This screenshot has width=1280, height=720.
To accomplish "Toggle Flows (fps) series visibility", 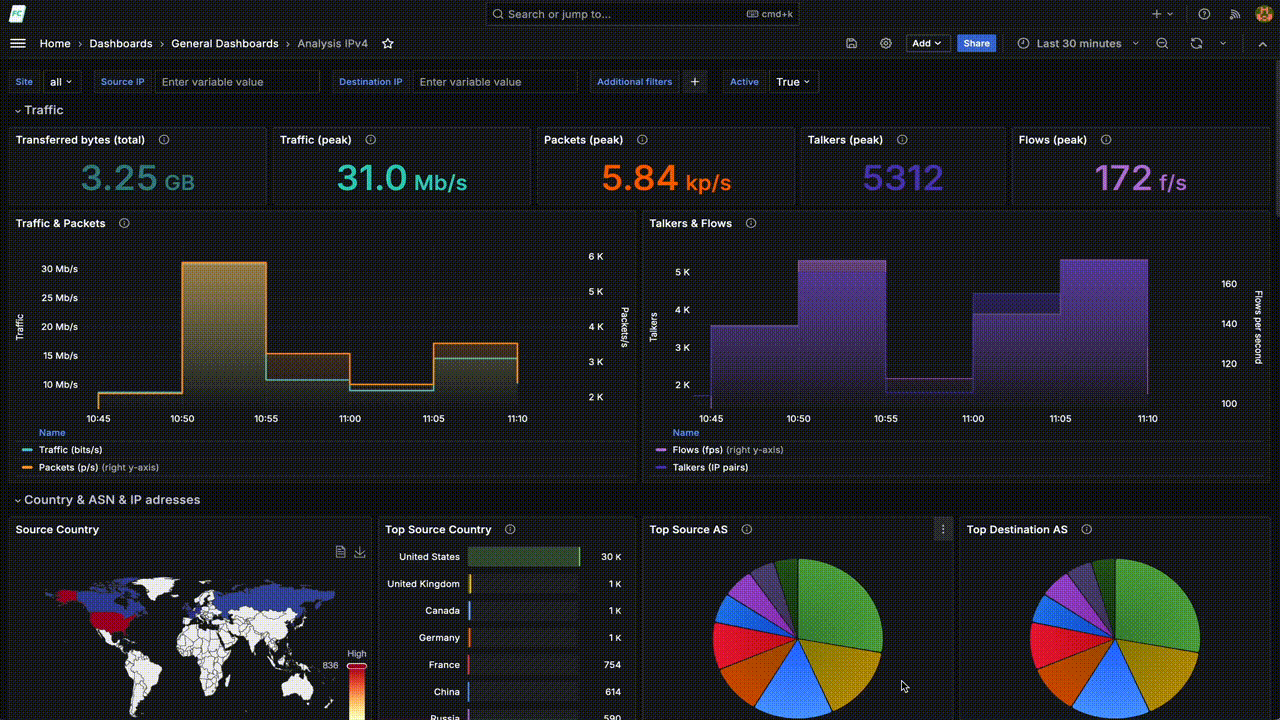I will pos(699,450).
